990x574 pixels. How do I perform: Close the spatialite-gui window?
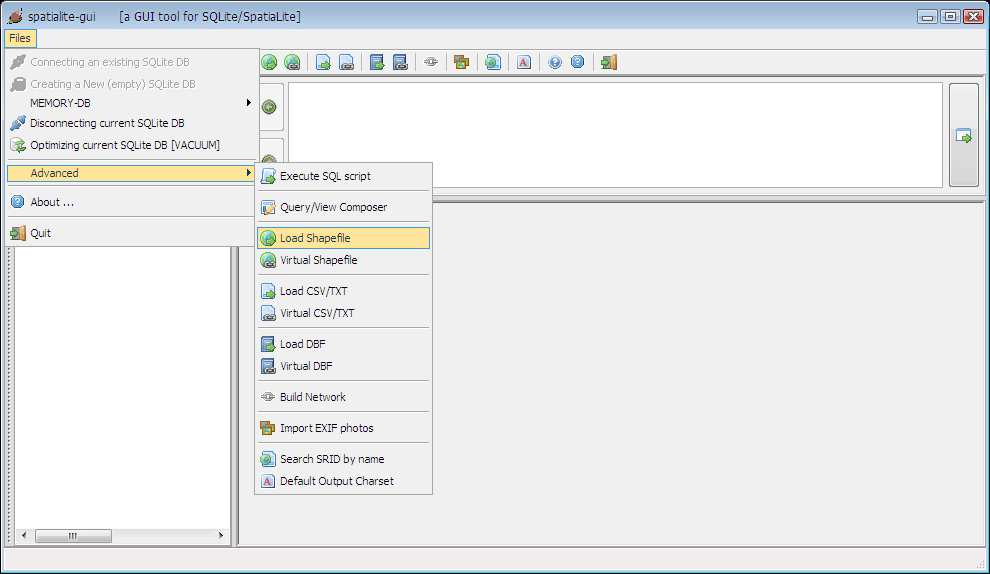pos(974,16)
